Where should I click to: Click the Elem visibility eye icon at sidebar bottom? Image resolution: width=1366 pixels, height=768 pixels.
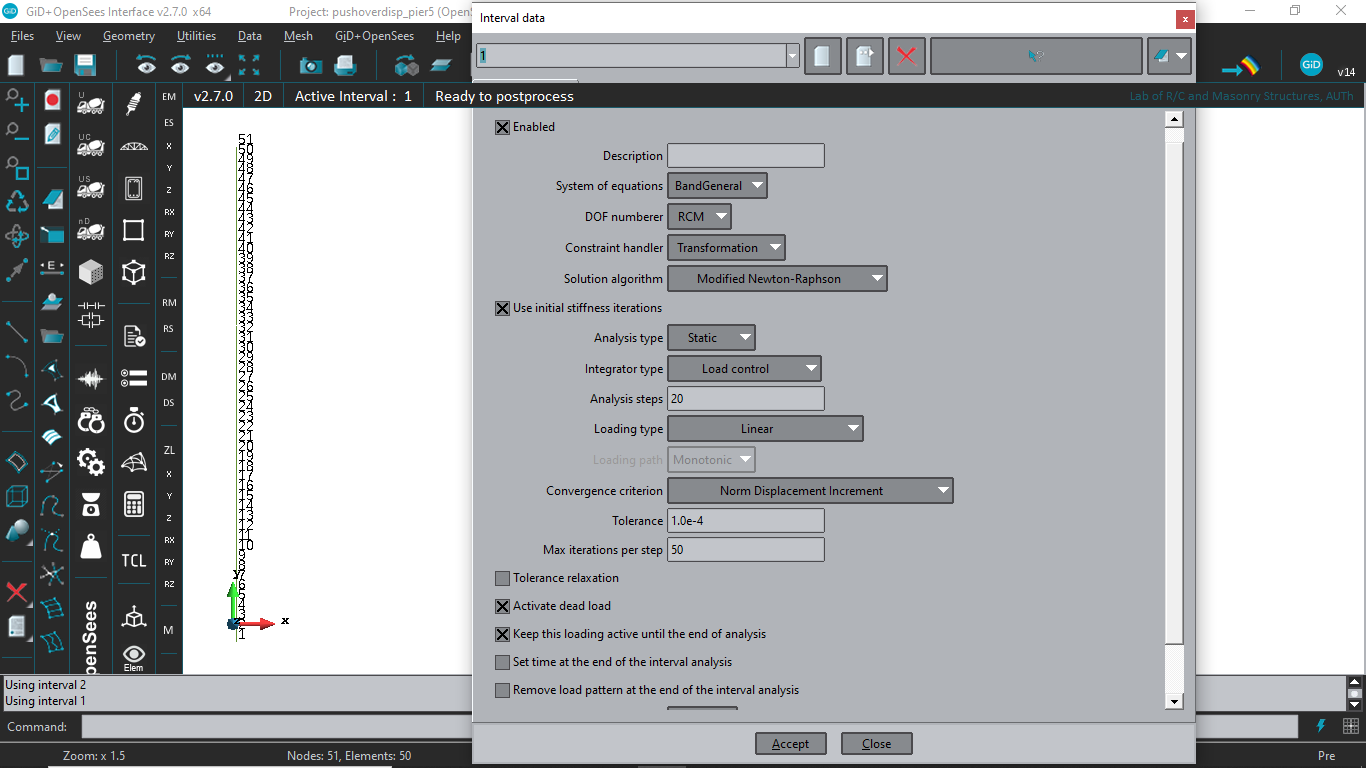pos(133,652)
